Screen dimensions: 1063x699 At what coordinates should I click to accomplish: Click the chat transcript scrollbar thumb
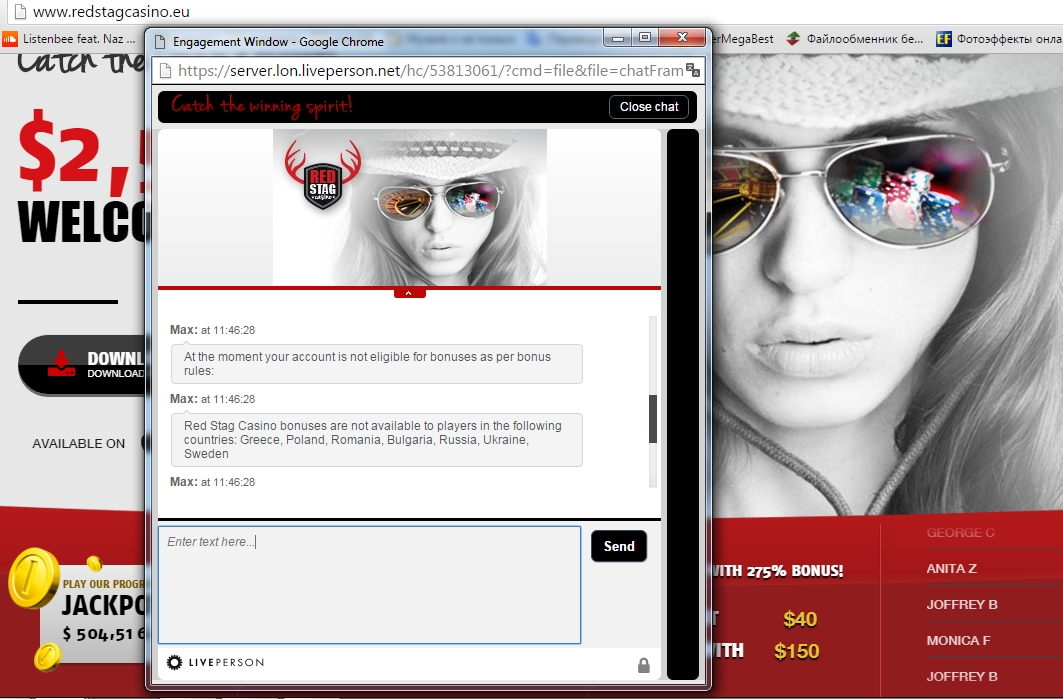(x=653, y=419)
